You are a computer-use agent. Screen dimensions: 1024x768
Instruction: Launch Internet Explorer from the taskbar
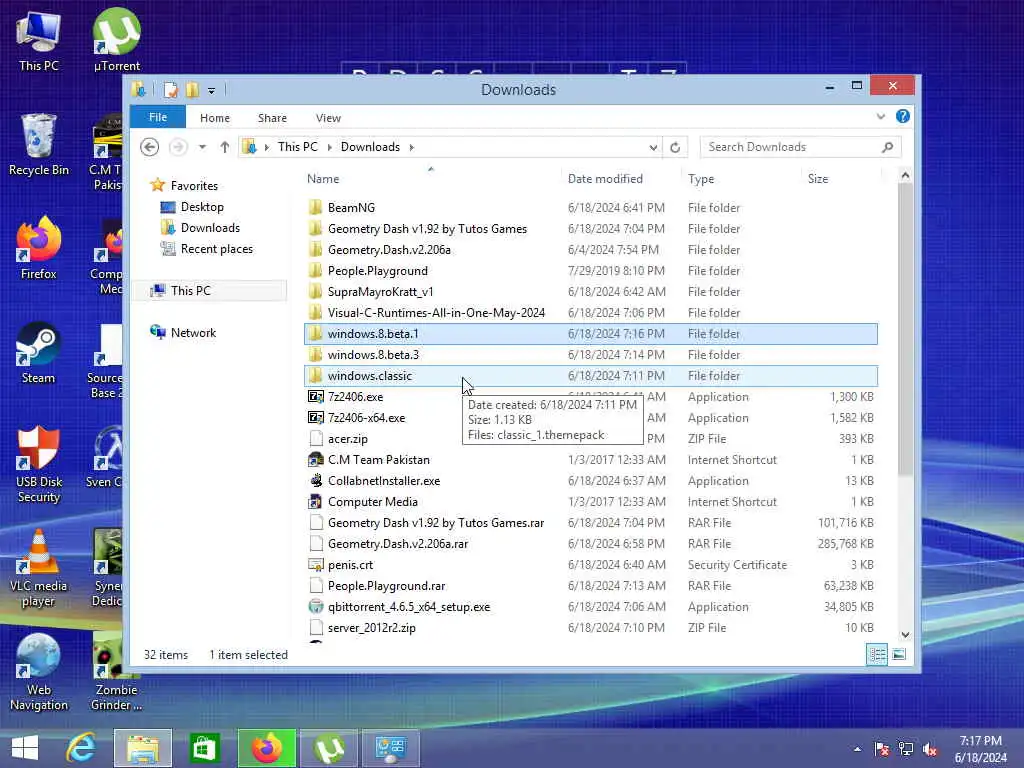click(x=82, y=748)
